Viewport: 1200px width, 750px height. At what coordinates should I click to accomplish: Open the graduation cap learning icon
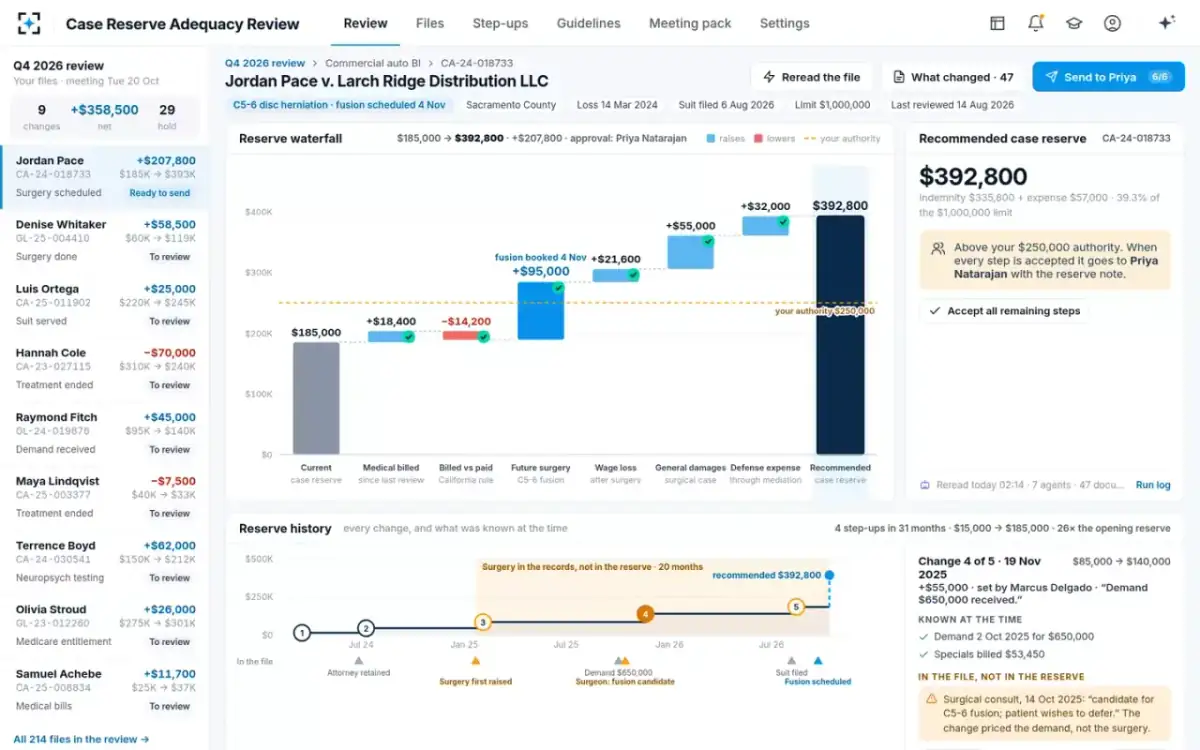tap(1073, 23)
